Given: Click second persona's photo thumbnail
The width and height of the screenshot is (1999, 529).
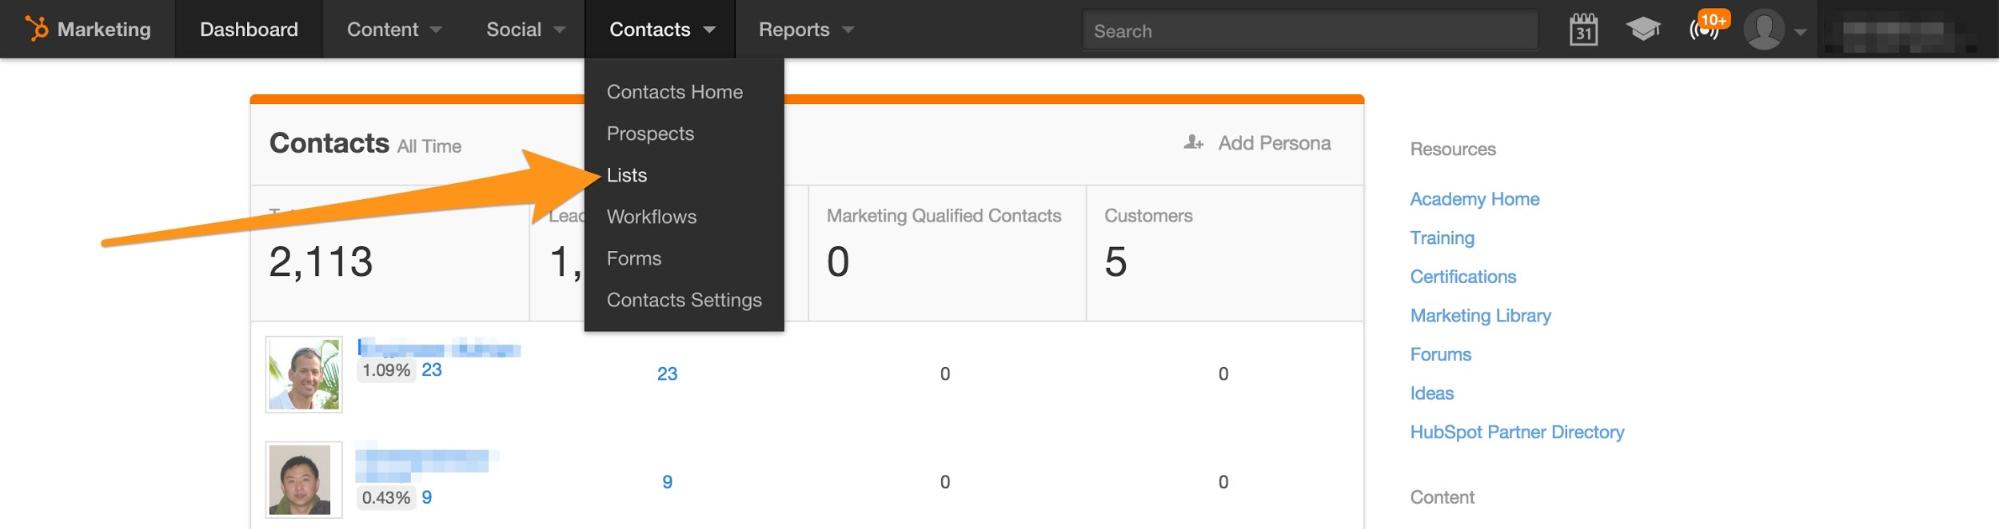Looking at the screenshot, I should coord(304,480).
